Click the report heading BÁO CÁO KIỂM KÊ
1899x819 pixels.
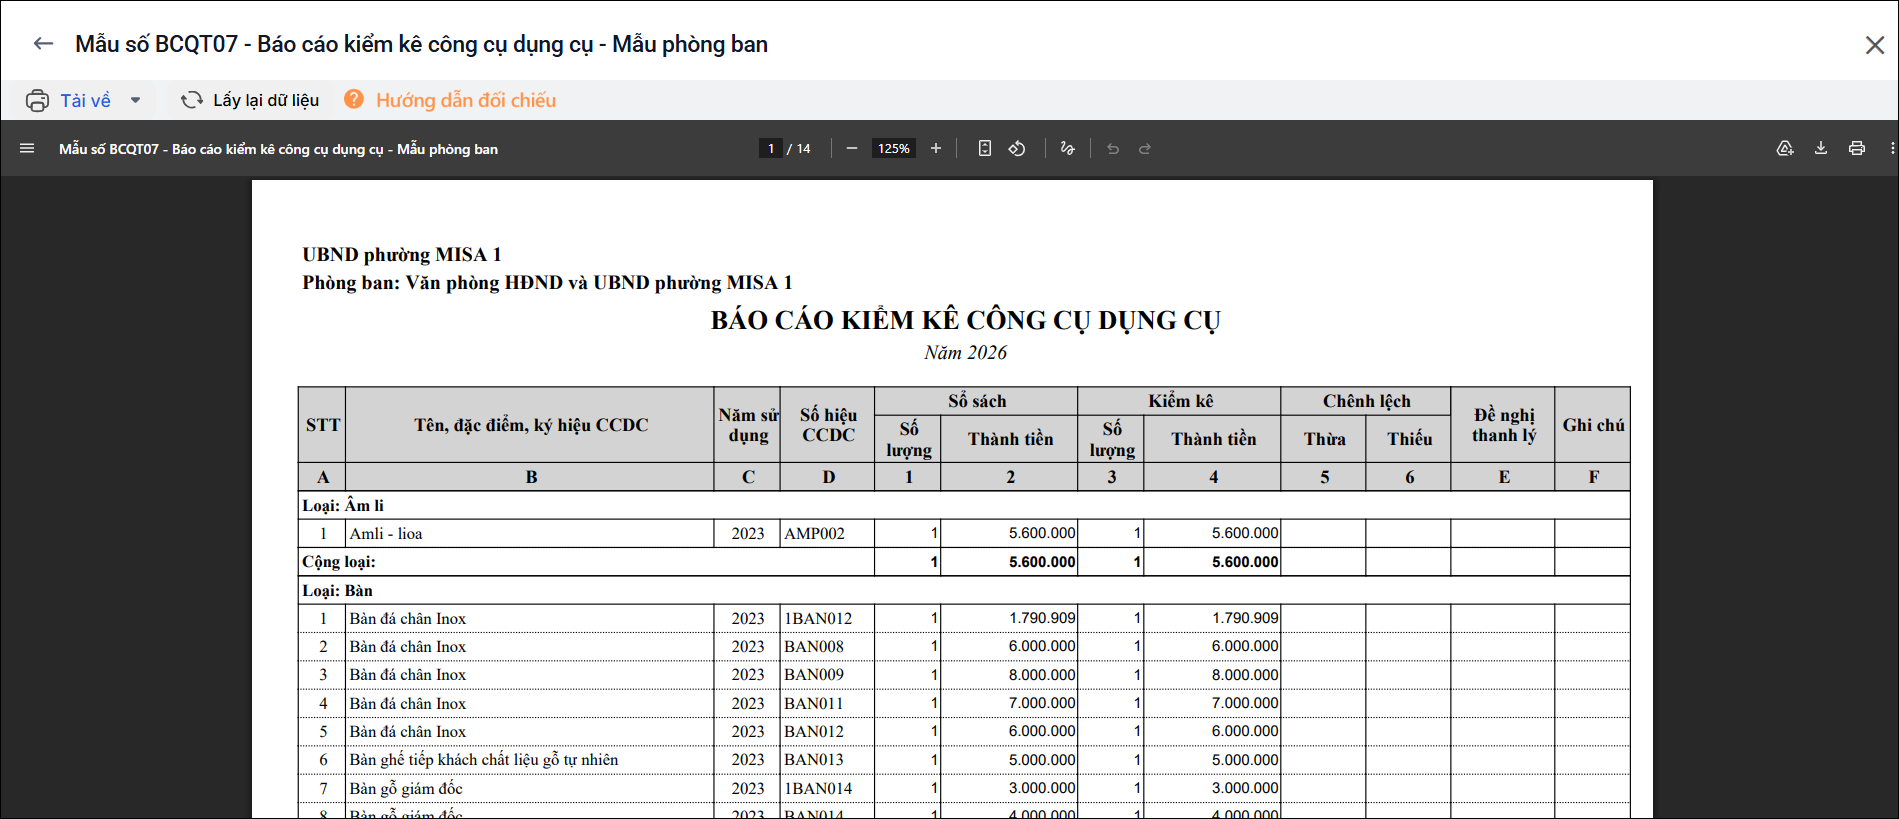[x=965, y=320]
